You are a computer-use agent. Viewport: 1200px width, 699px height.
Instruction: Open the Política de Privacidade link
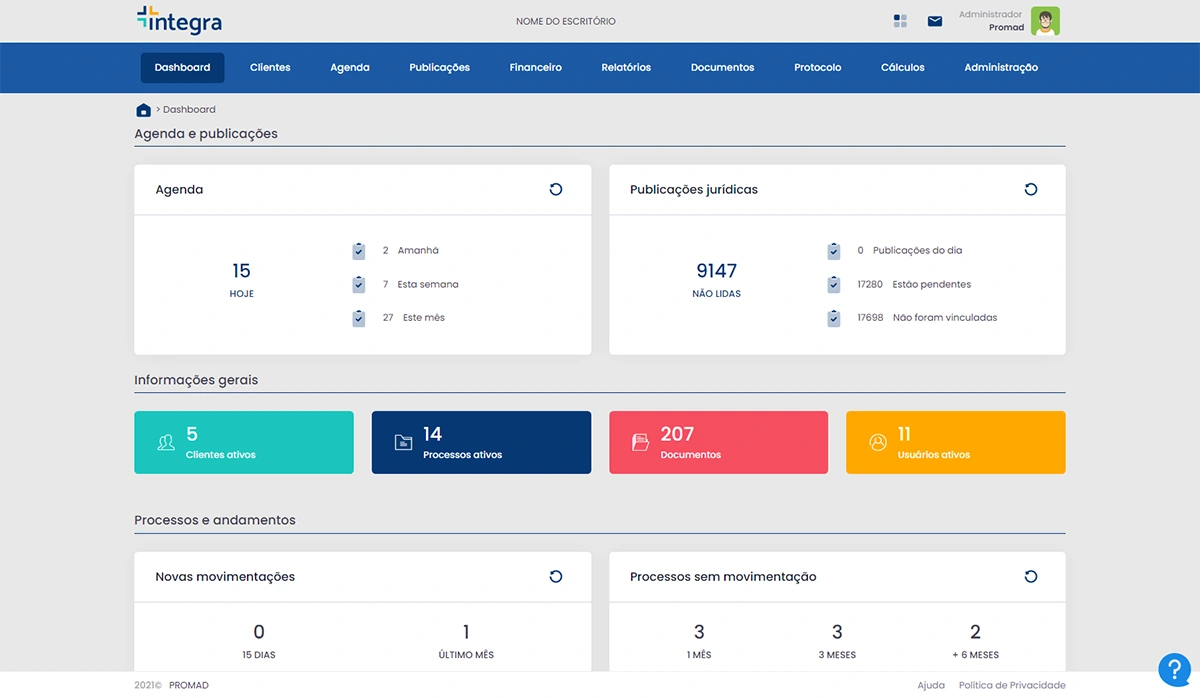coord(1011,685)
